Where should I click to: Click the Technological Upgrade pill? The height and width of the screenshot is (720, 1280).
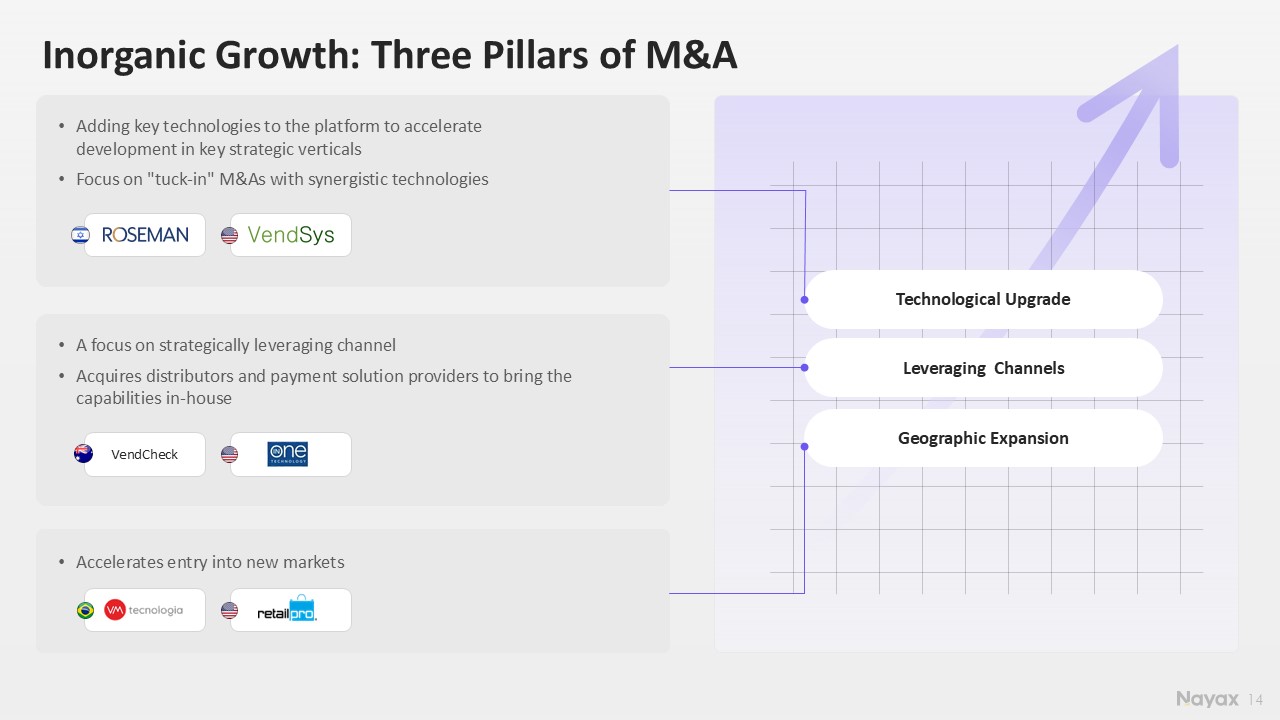(983, 299)
